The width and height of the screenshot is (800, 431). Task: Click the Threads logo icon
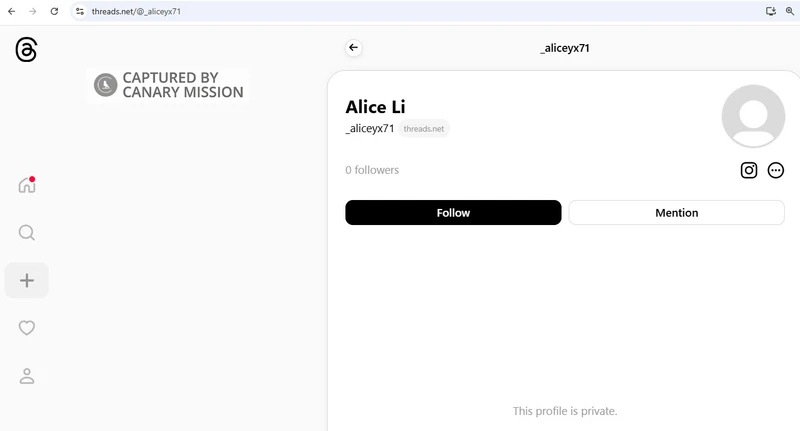[26, 50]
